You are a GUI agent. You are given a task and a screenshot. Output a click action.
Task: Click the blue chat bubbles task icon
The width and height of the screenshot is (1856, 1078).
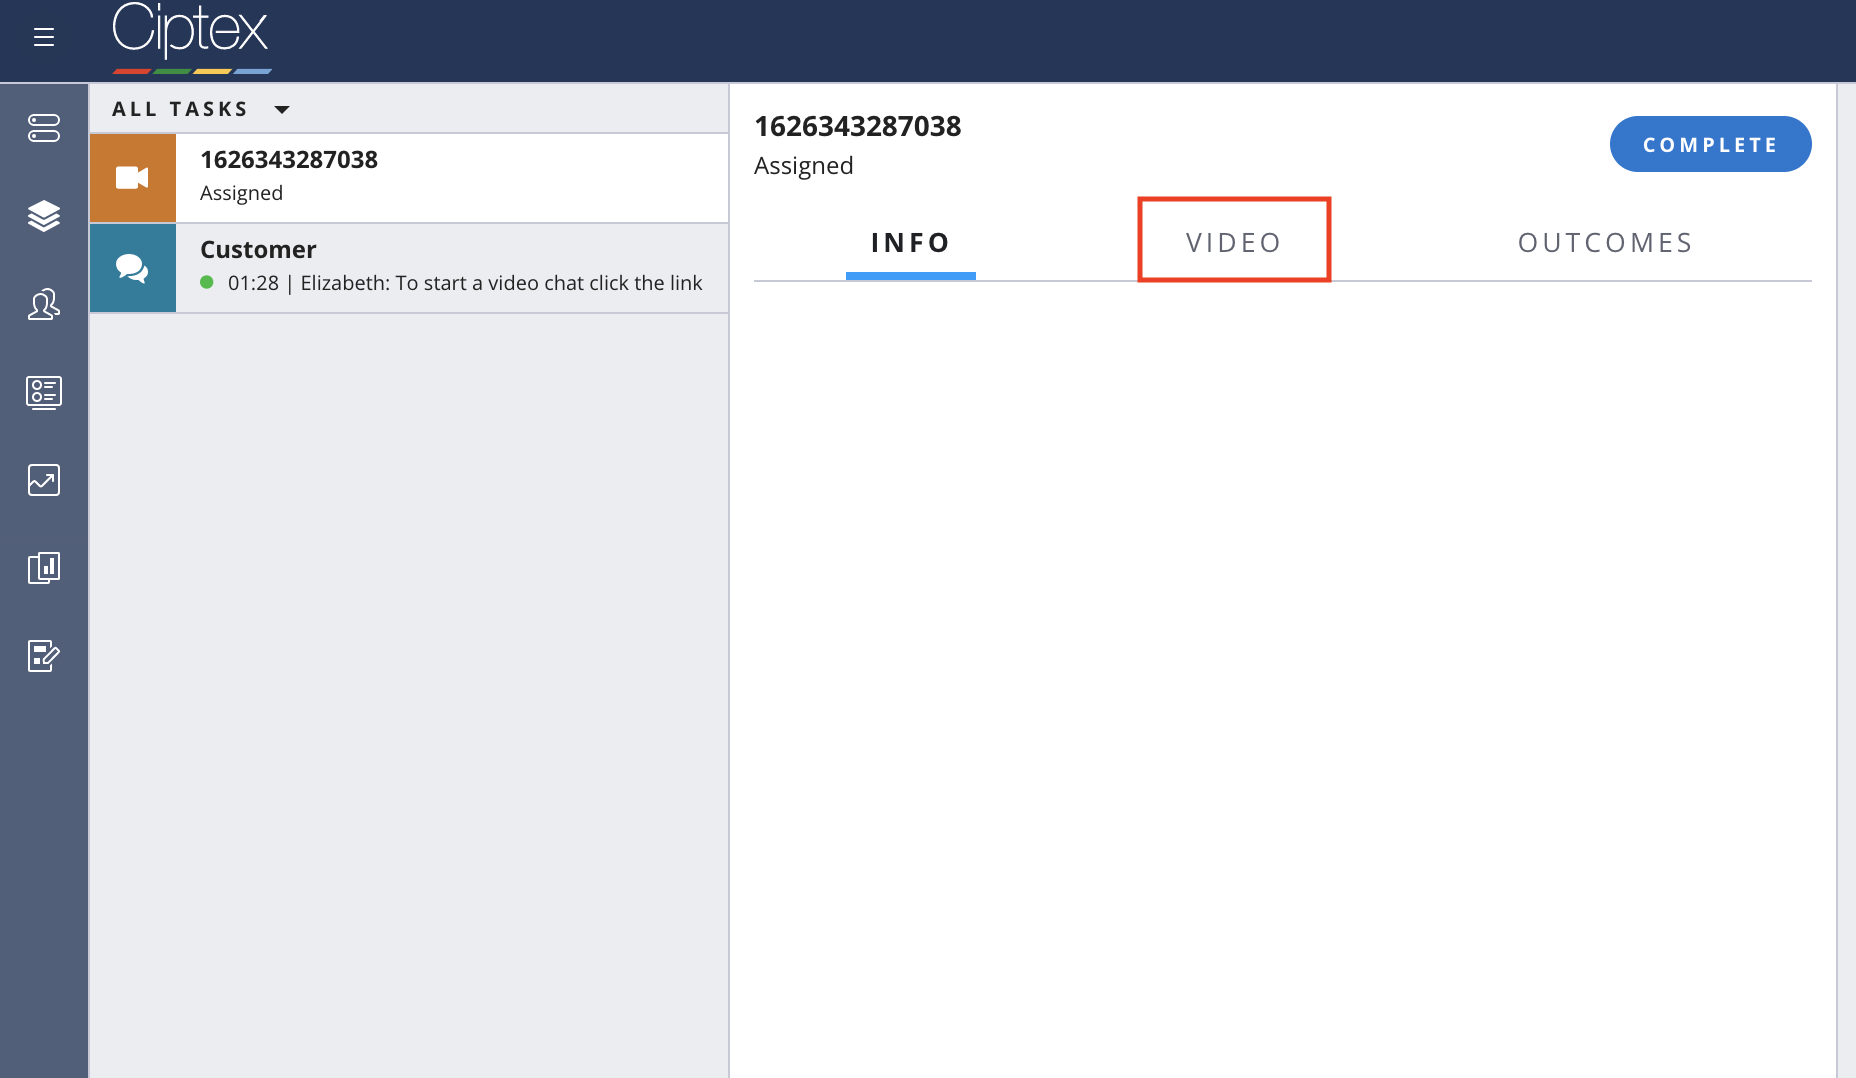[x=133, y=268]
